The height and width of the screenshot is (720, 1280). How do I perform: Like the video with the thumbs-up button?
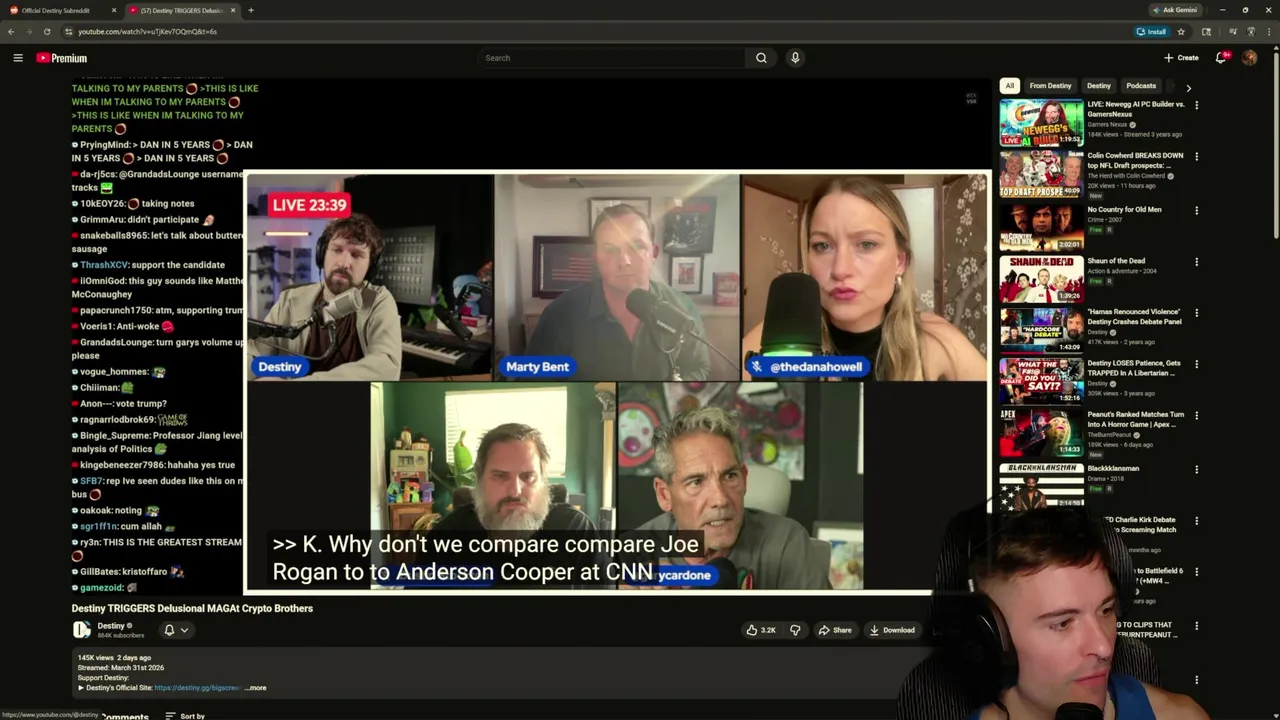(x=760, y=630)
